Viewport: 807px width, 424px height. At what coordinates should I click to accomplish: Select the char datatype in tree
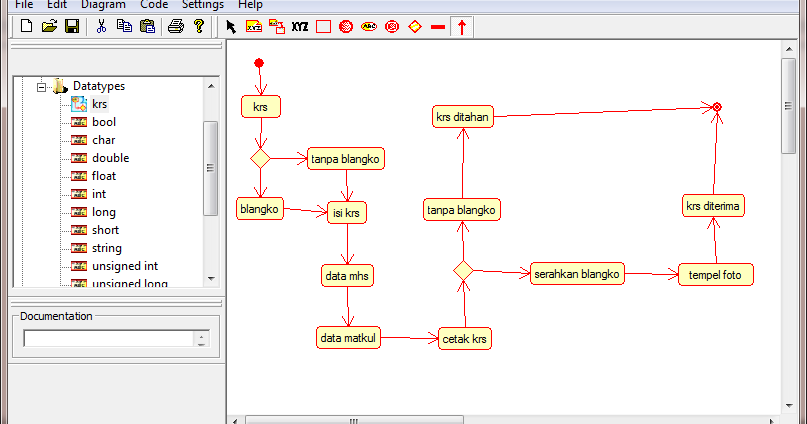[x=103, y=140]
